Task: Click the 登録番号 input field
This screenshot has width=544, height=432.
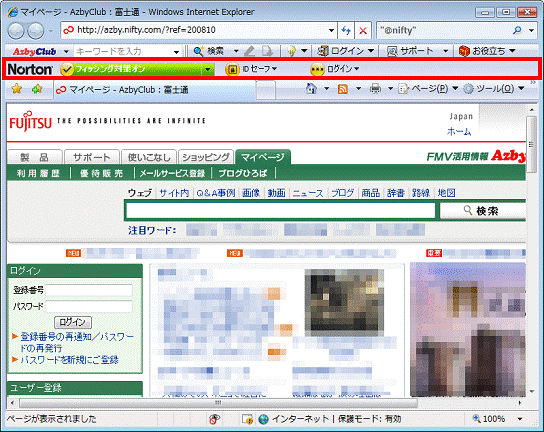Action: point(89,290)
